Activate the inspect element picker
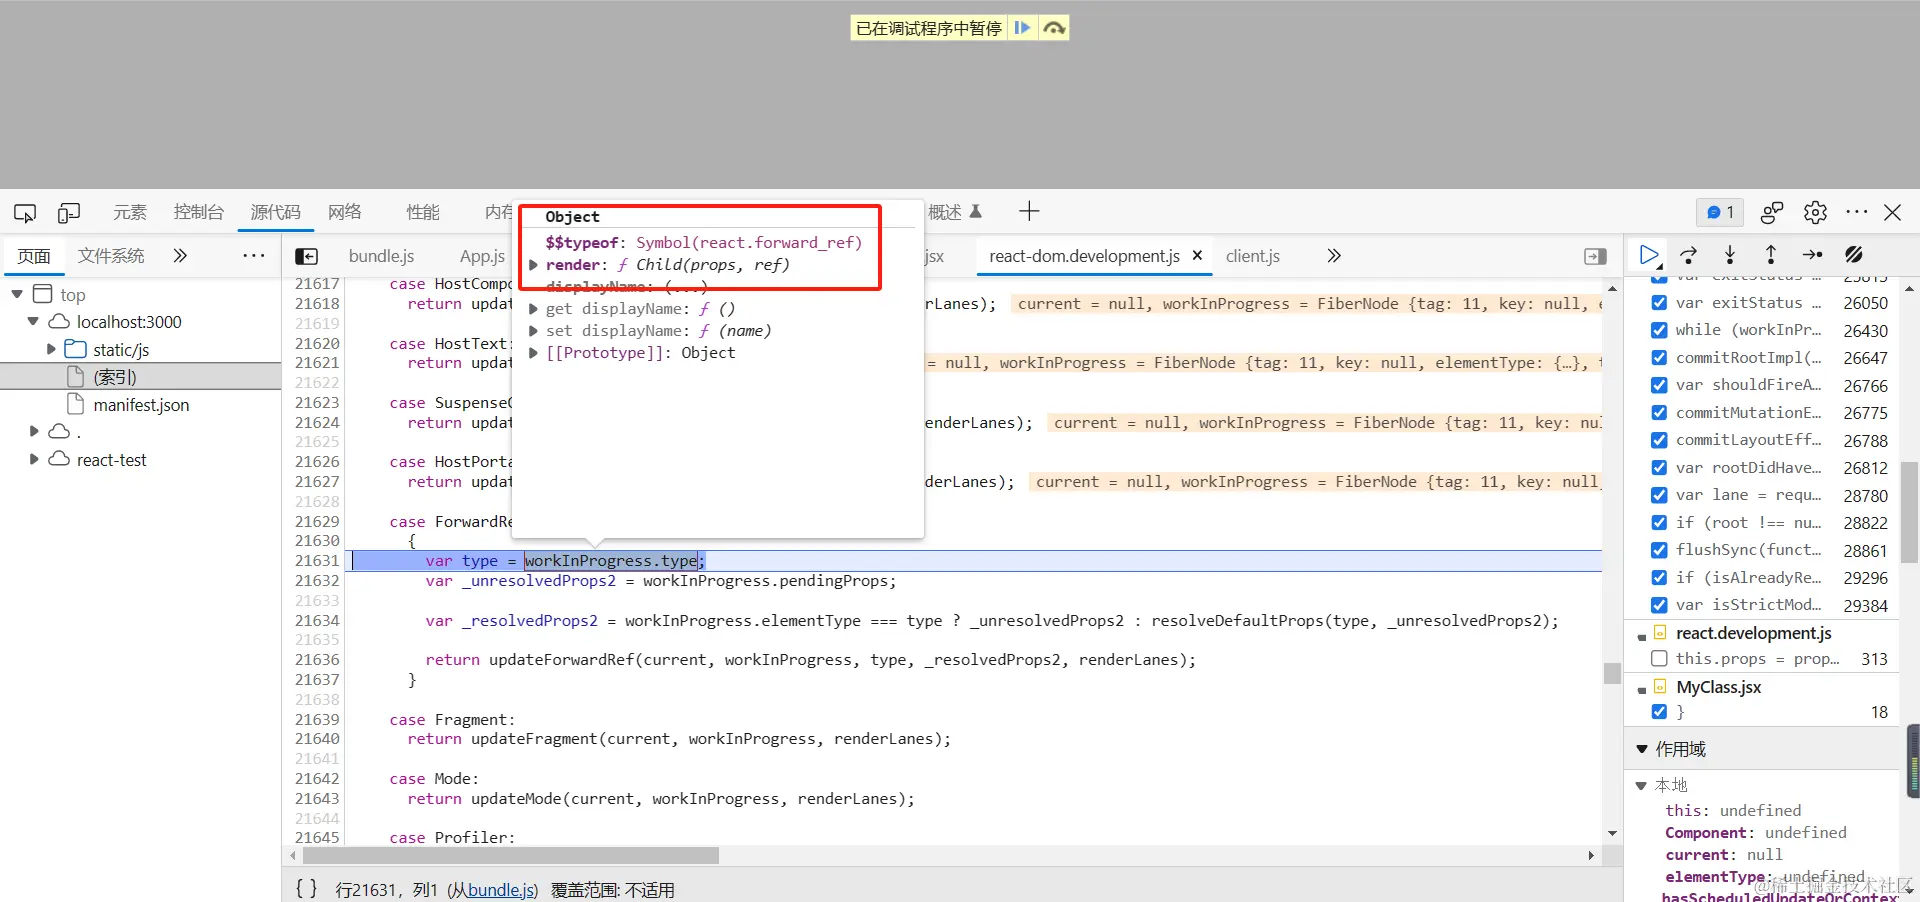1920x902 pixels. pos(25,213)
